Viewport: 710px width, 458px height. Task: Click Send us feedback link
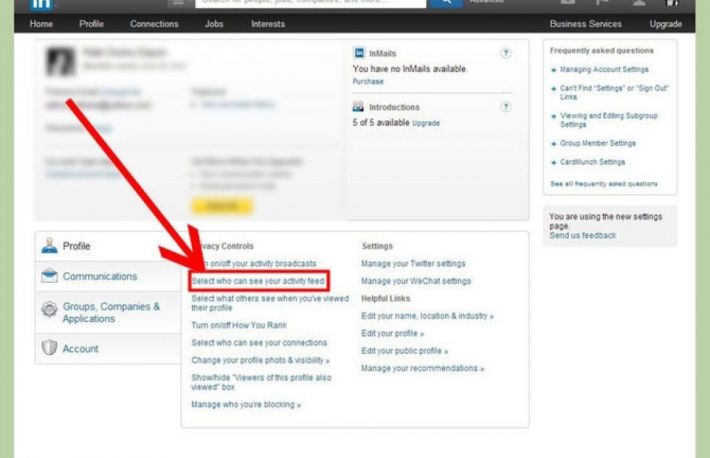[x=582, y=235]
